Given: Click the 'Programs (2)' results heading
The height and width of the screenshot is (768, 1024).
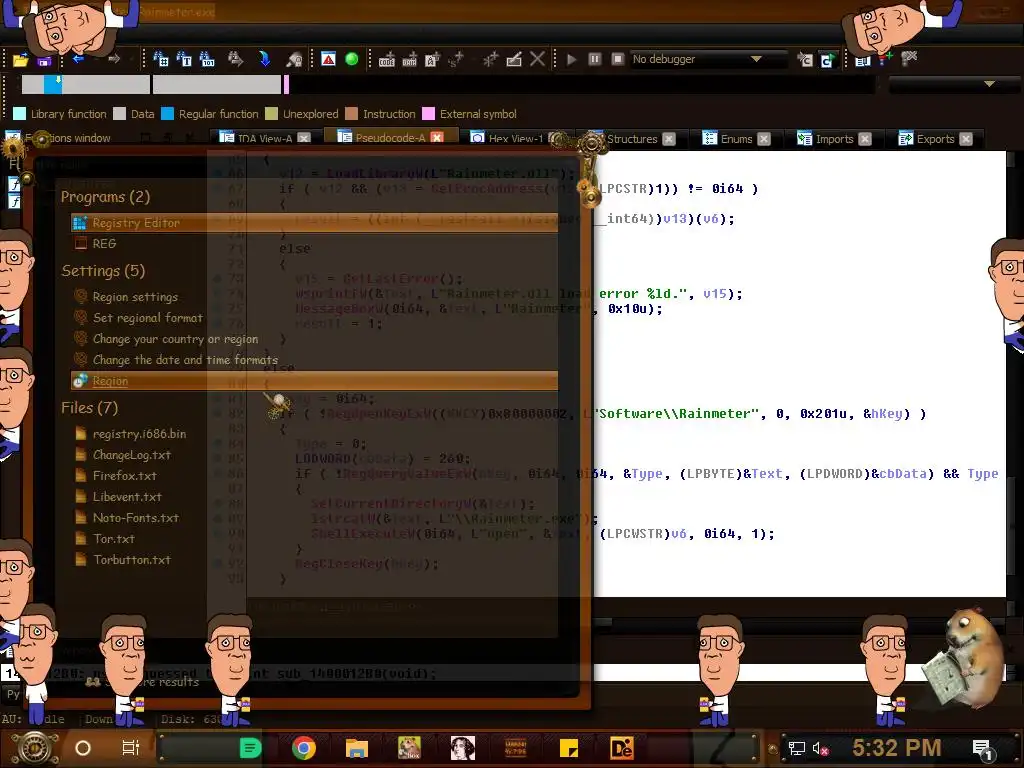Looking at the screenshot, I should tap(105, 197).
